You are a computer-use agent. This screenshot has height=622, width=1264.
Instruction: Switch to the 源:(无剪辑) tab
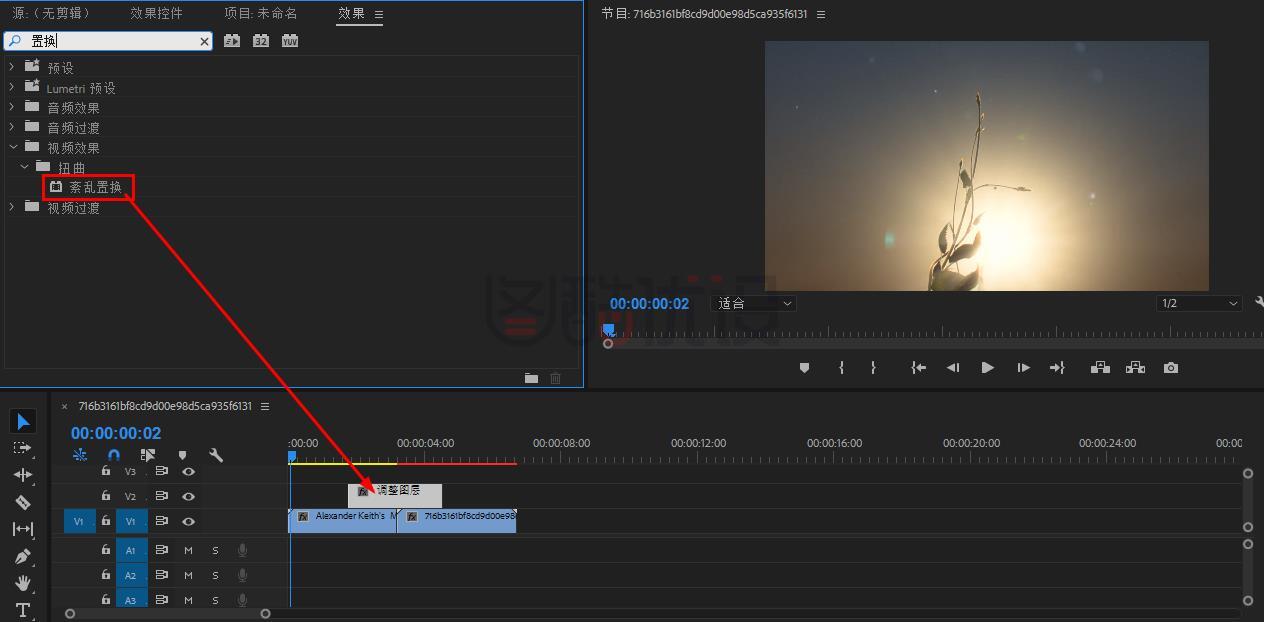coord(50,14)
